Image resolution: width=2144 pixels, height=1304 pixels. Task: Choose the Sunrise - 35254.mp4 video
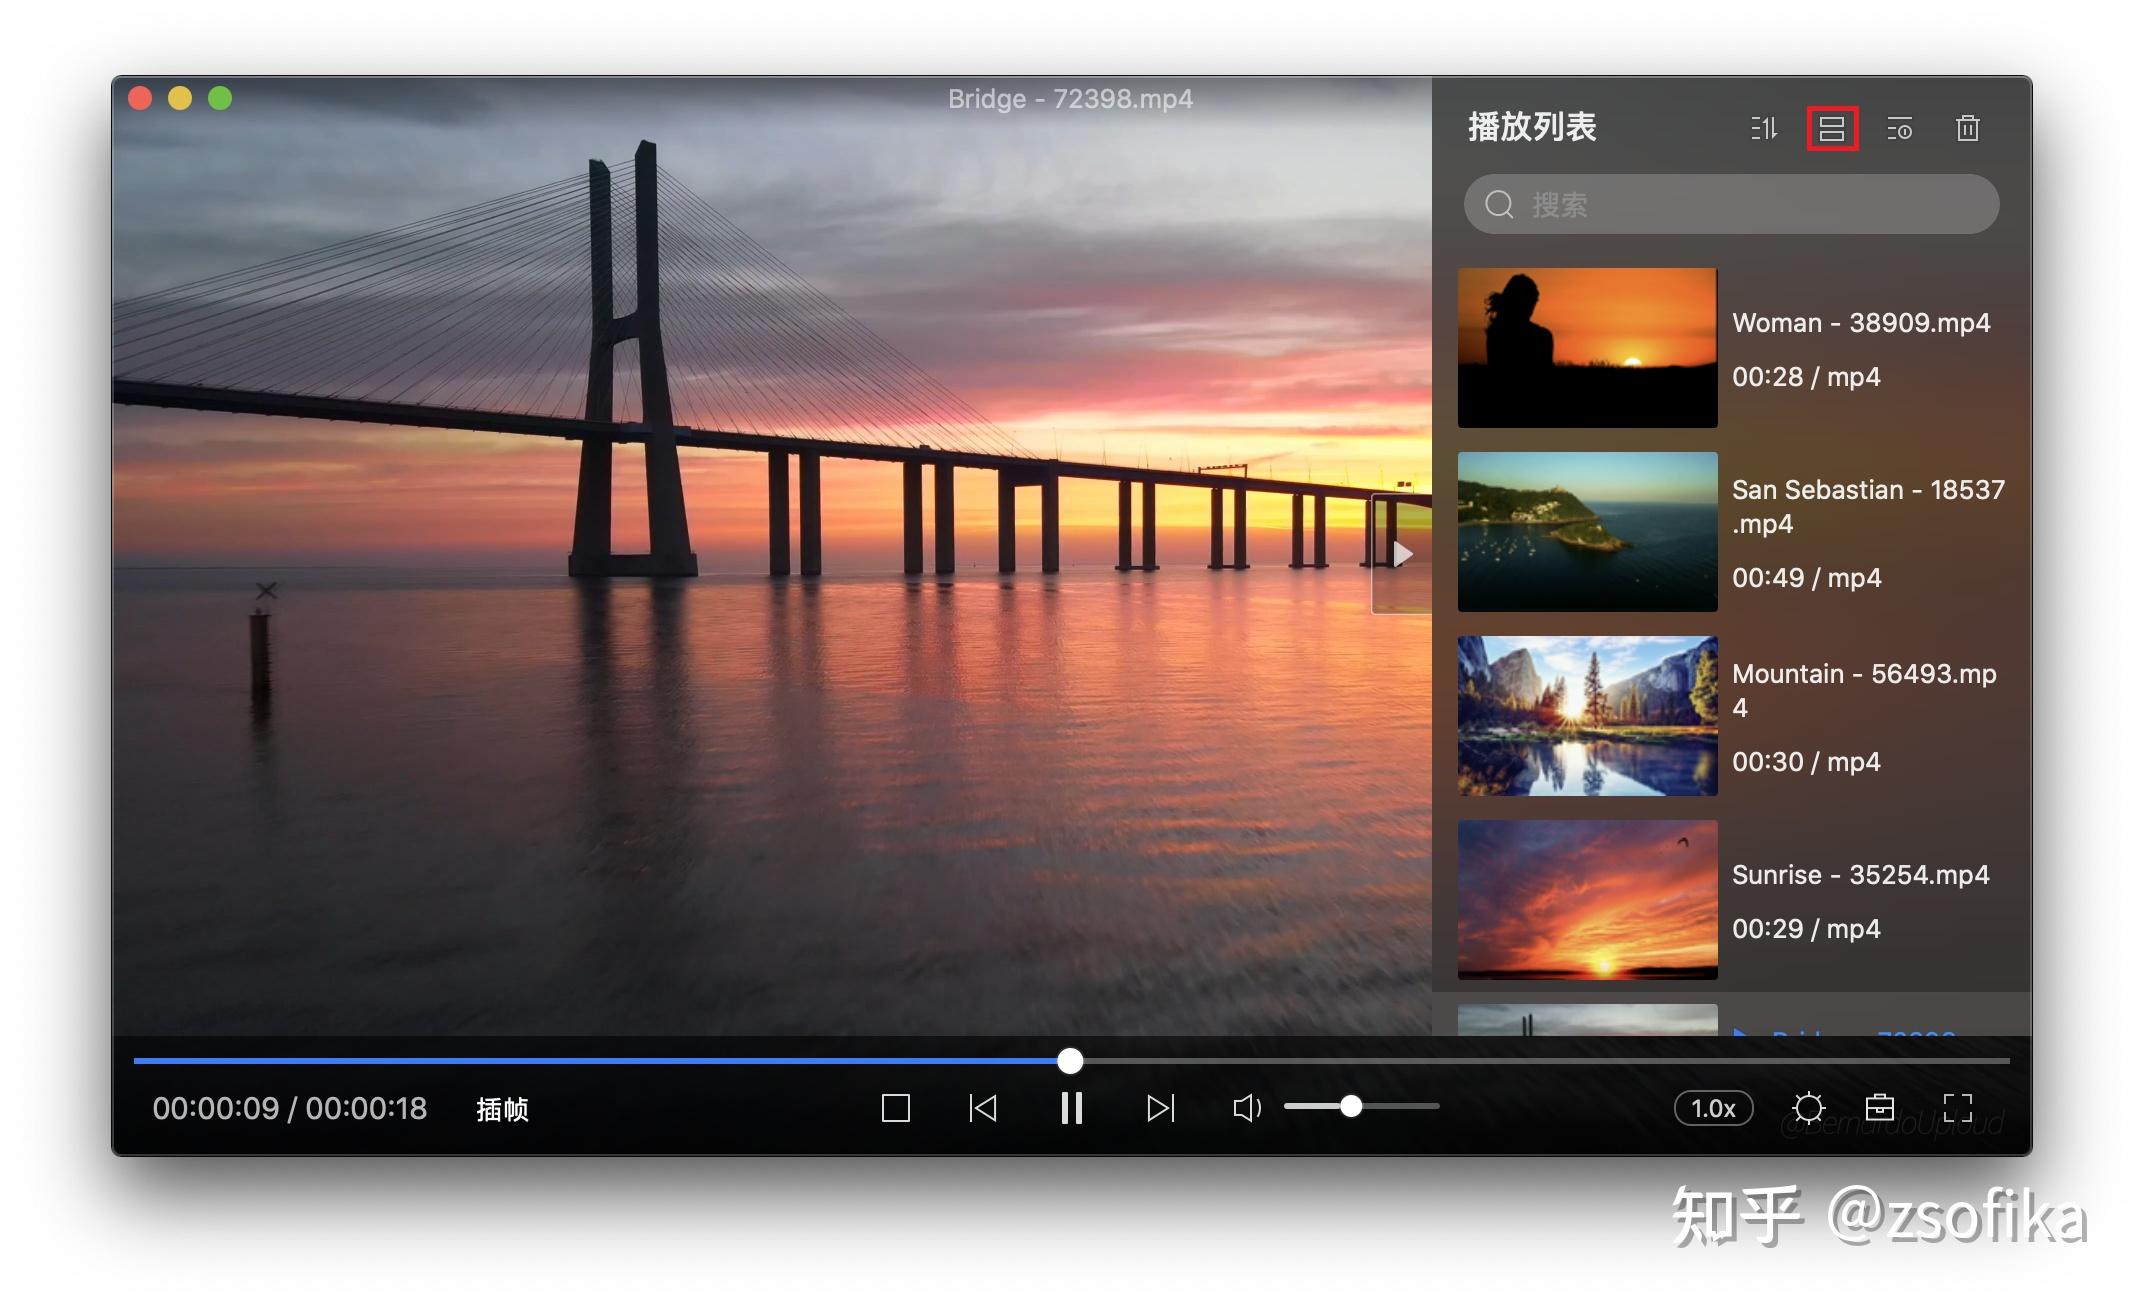coord(1731,900)
